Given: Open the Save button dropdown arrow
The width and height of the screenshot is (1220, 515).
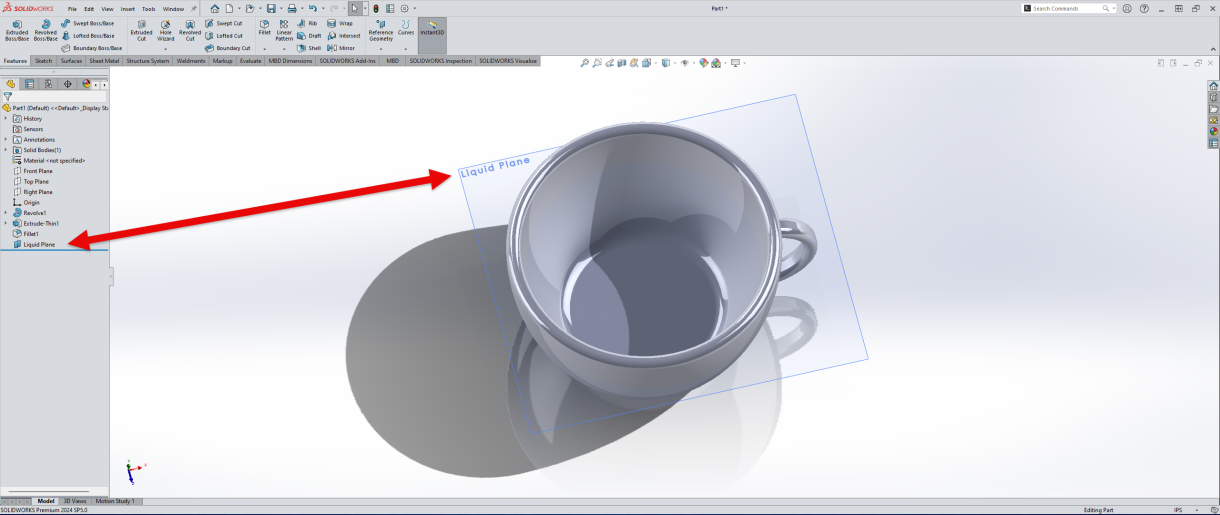Looking at the screenshot, I should click(281, 8).
